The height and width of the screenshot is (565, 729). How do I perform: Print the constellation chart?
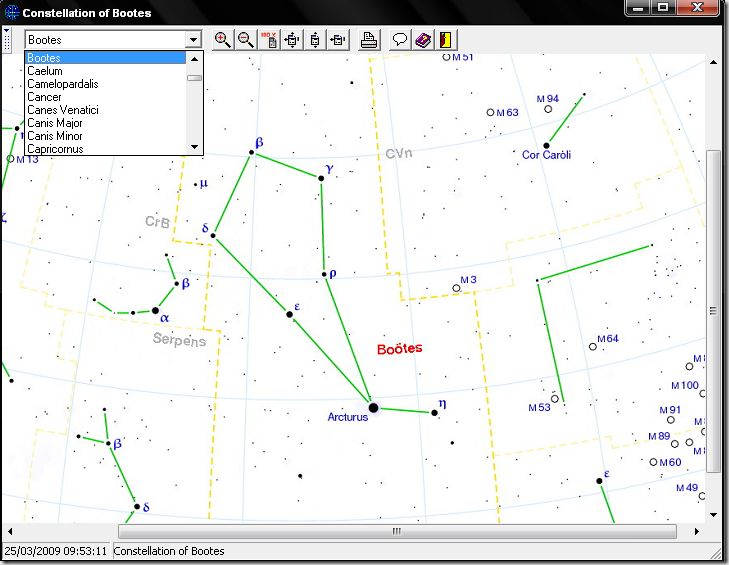[x=369, y=40]
